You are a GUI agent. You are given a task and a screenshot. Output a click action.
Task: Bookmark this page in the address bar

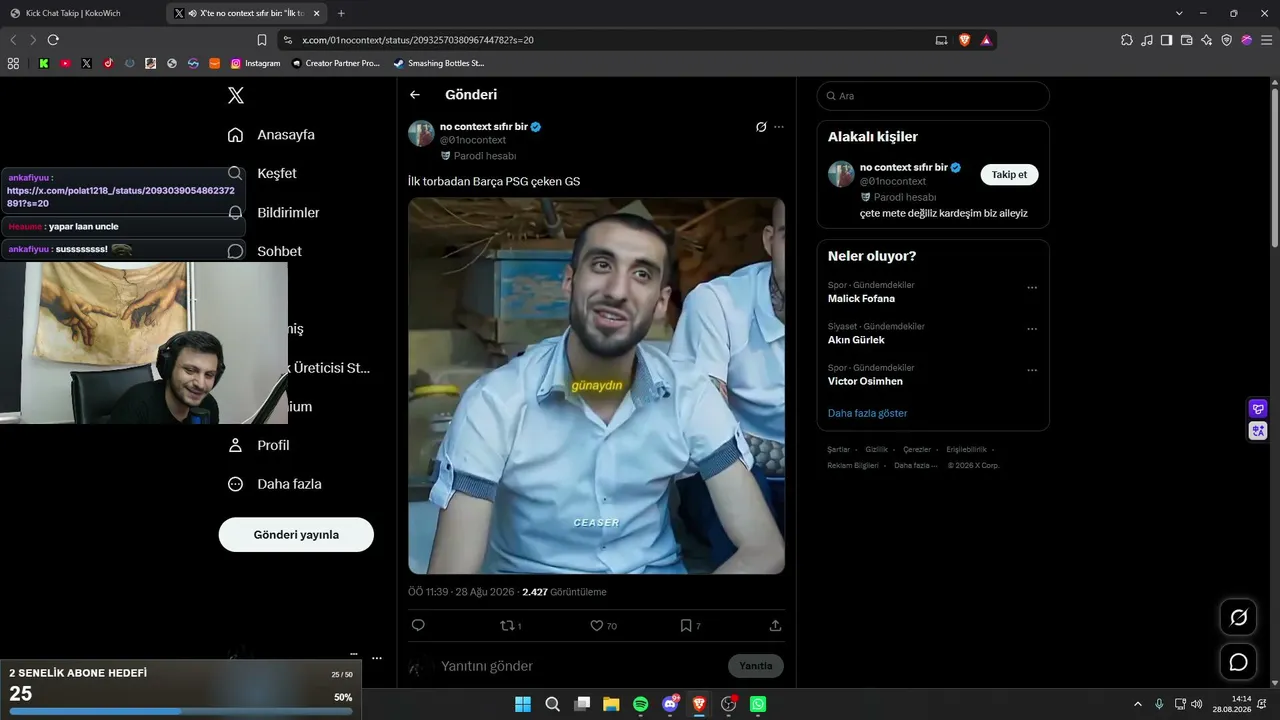[x=262, y=40]
